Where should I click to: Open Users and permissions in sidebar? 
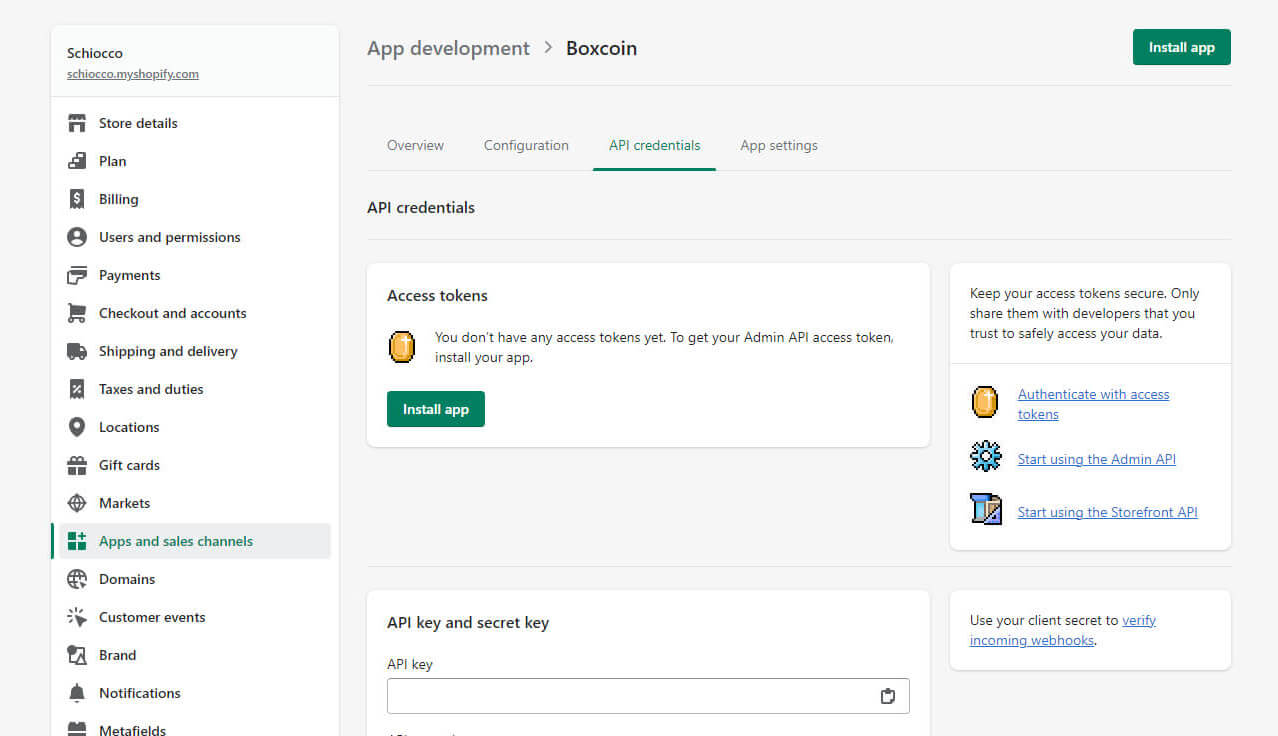point(169,237)
